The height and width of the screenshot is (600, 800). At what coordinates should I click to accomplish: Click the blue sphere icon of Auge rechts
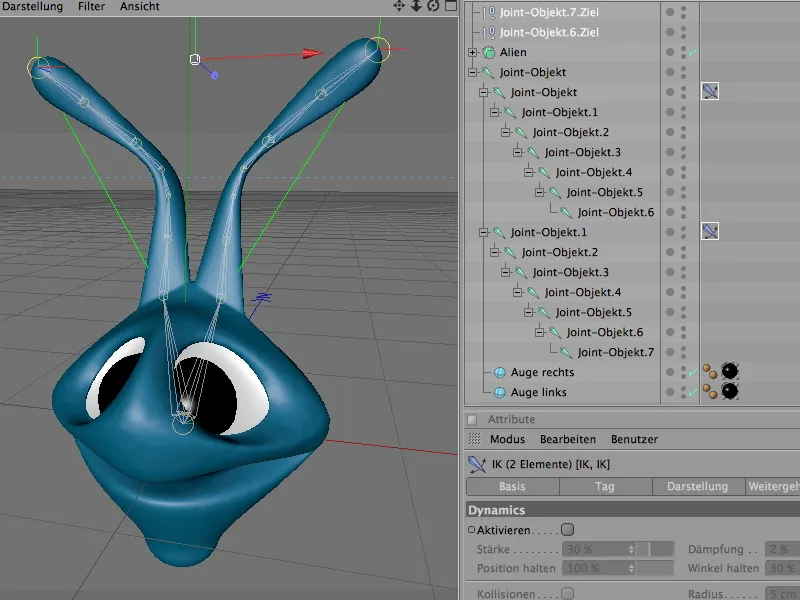(500, 372)
